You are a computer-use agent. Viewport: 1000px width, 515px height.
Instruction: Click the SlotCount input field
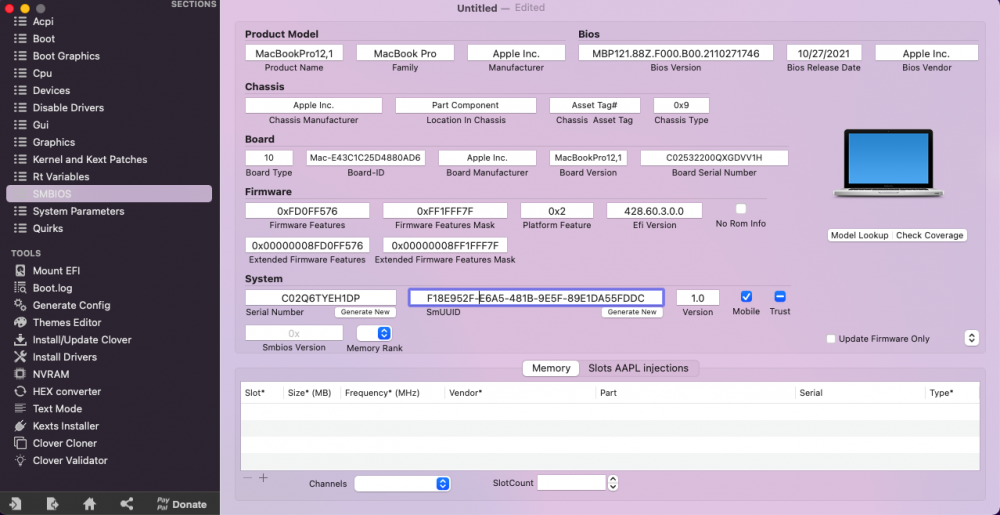(x=571, y=483)
